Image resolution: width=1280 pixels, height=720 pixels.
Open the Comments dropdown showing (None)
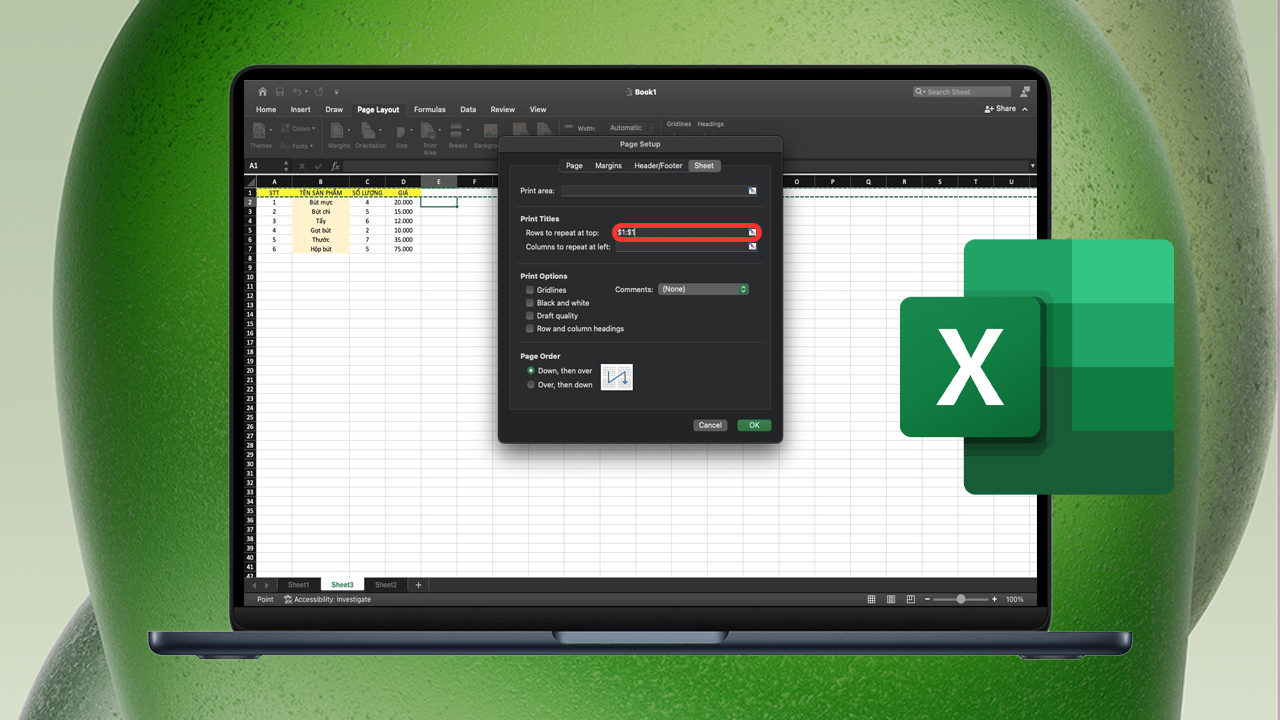tap(703, 288)
